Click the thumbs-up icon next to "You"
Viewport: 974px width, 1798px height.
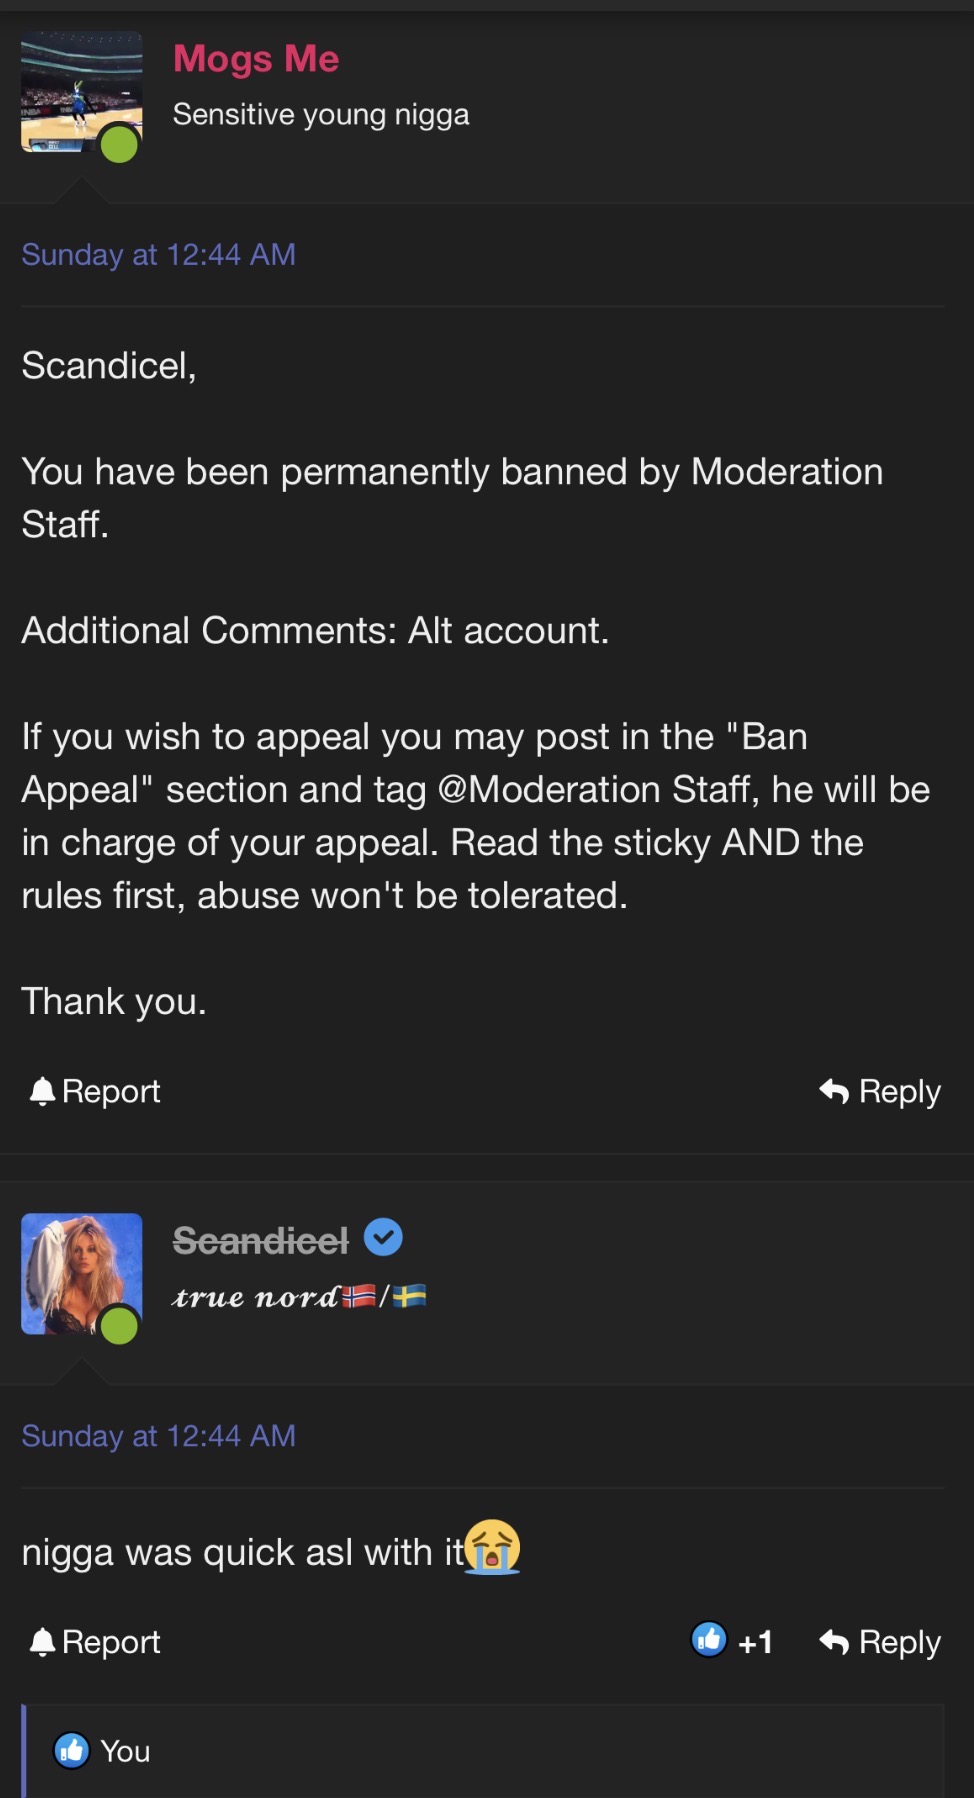point(72,1751)
